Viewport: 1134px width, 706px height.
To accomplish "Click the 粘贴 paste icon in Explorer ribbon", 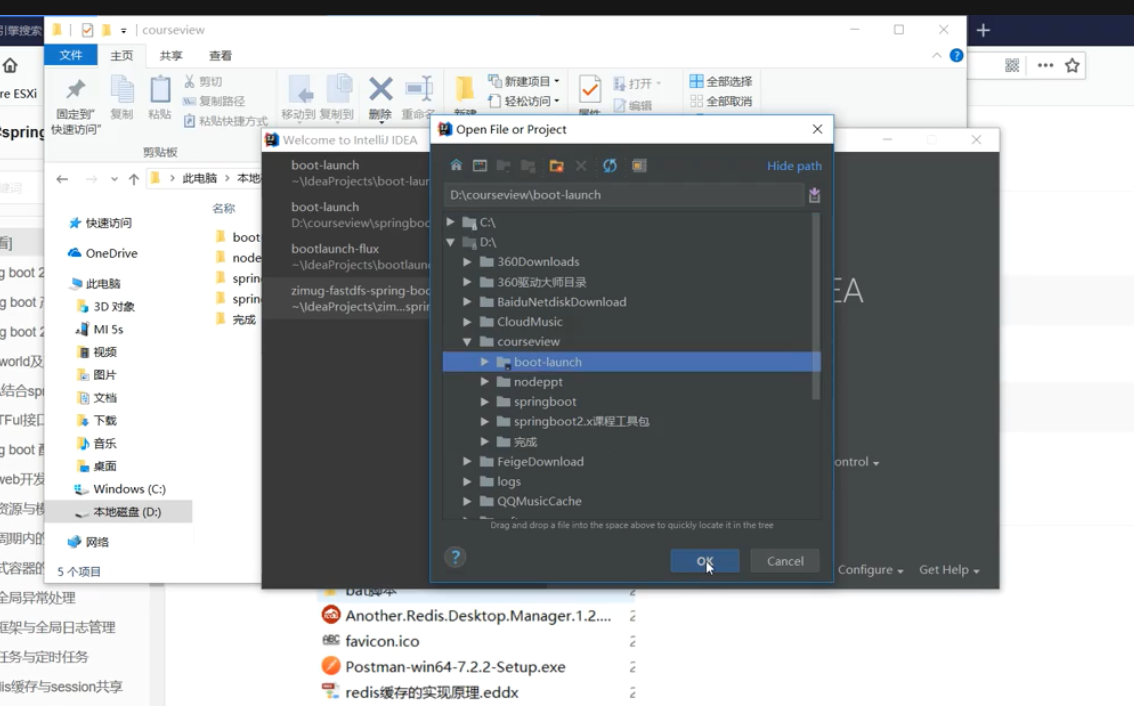I will coord(159,98).
